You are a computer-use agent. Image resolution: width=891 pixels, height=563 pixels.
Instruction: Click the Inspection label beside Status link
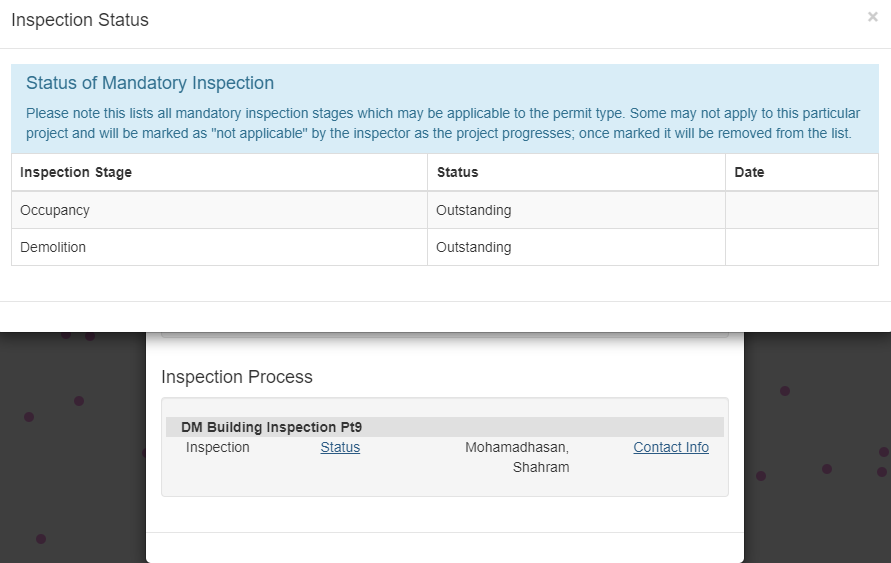coord(218,447)
